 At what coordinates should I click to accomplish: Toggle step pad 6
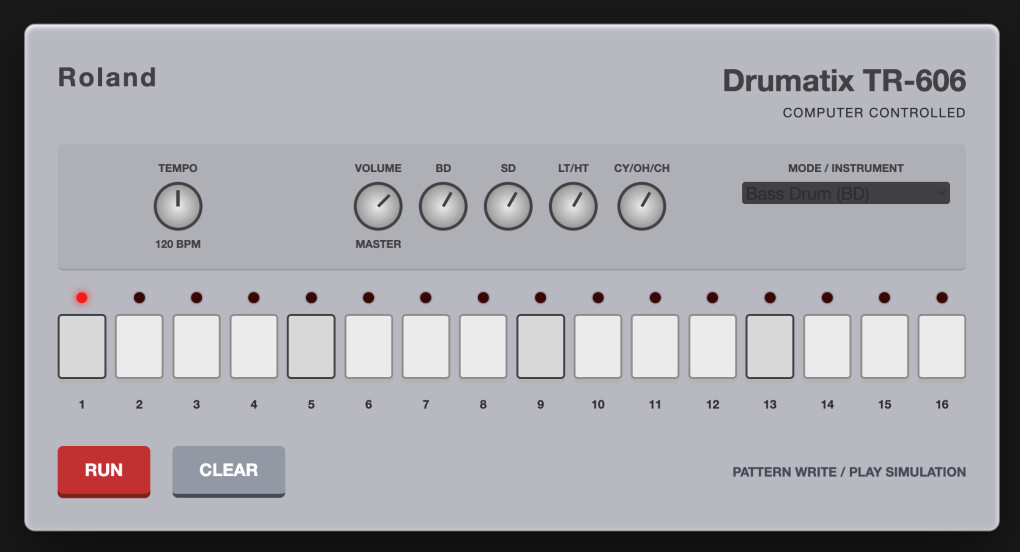369,347
